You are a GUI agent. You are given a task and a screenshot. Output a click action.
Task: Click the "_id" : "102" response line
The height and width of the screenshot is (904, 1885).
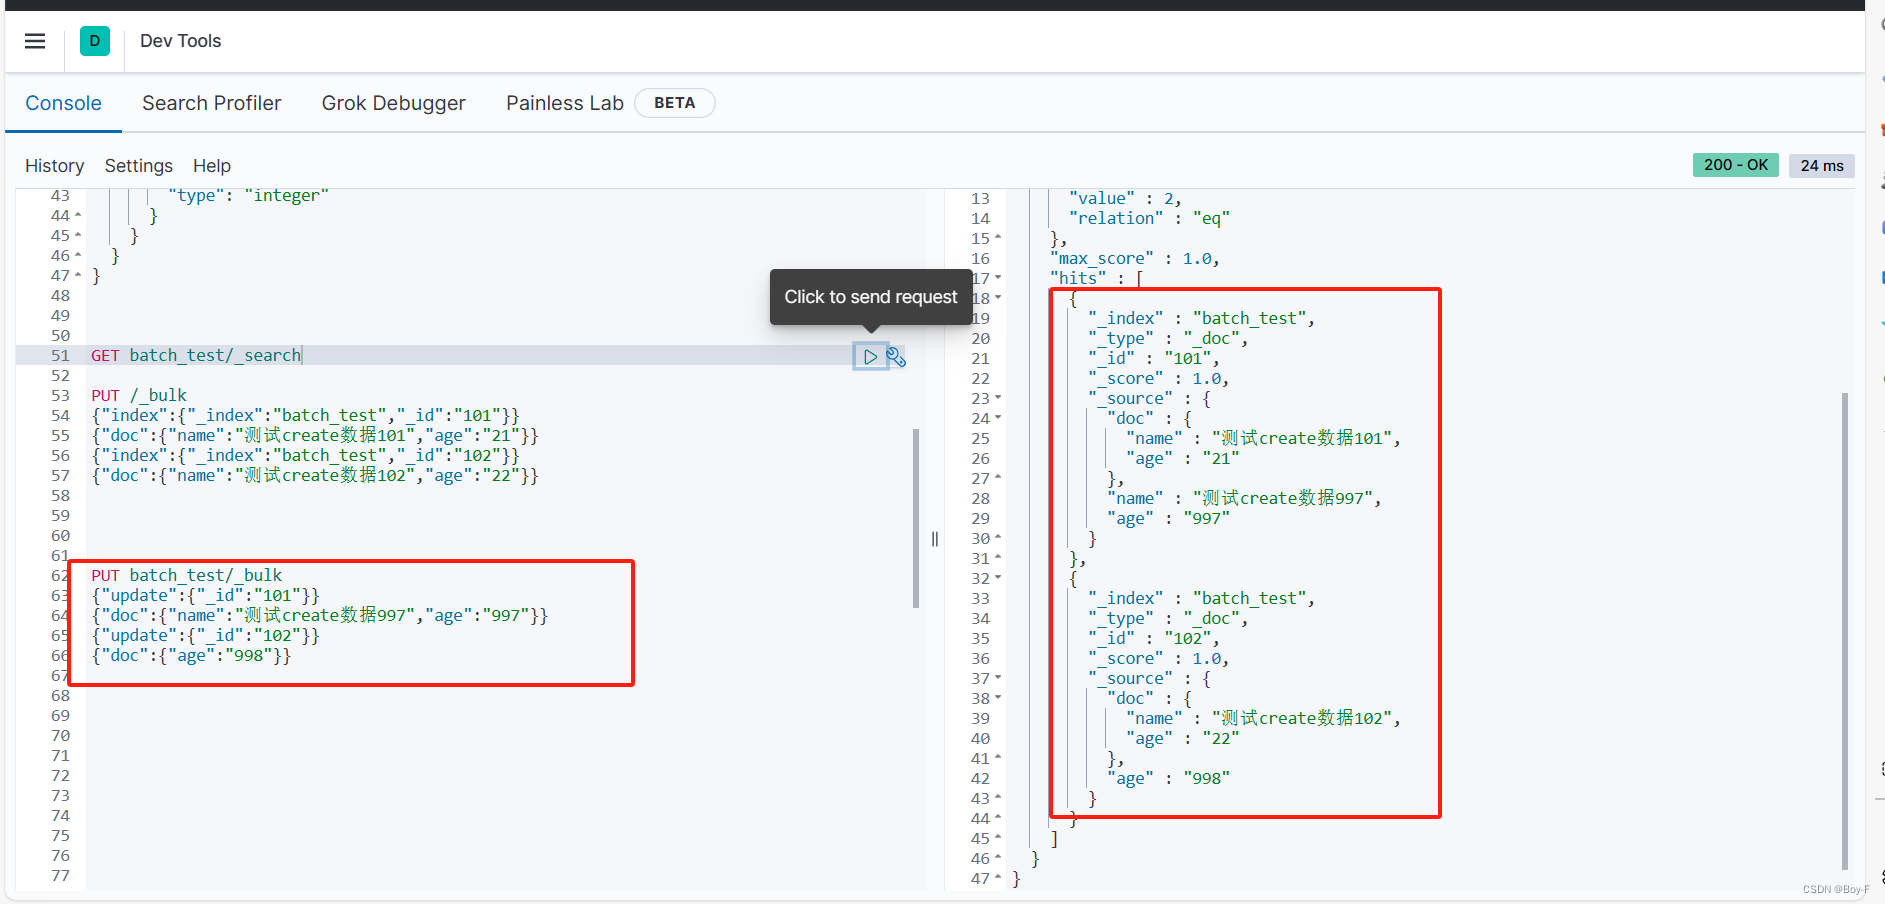click(1154, 638)
